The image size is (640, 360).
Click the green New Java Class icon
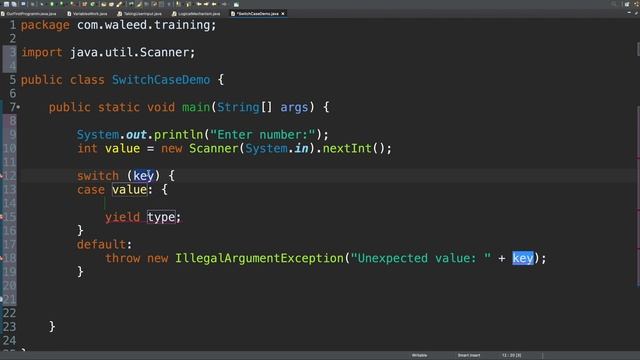93,4
